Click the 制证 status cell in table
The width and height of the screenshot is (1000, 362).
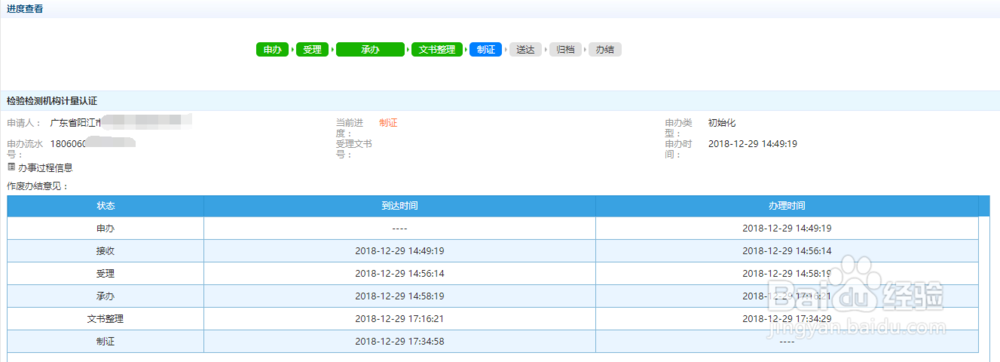point(106,341)
